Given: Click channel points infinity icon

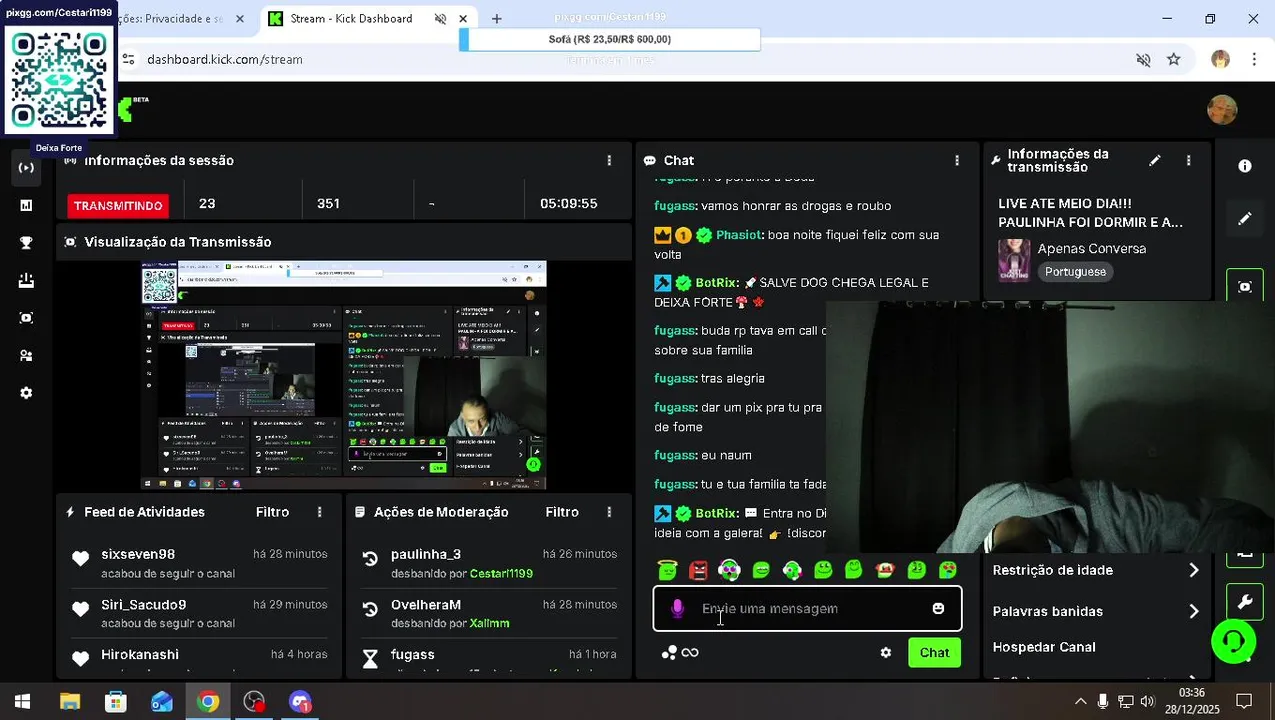Looking at the screenshot, I should tap(690, 652).
